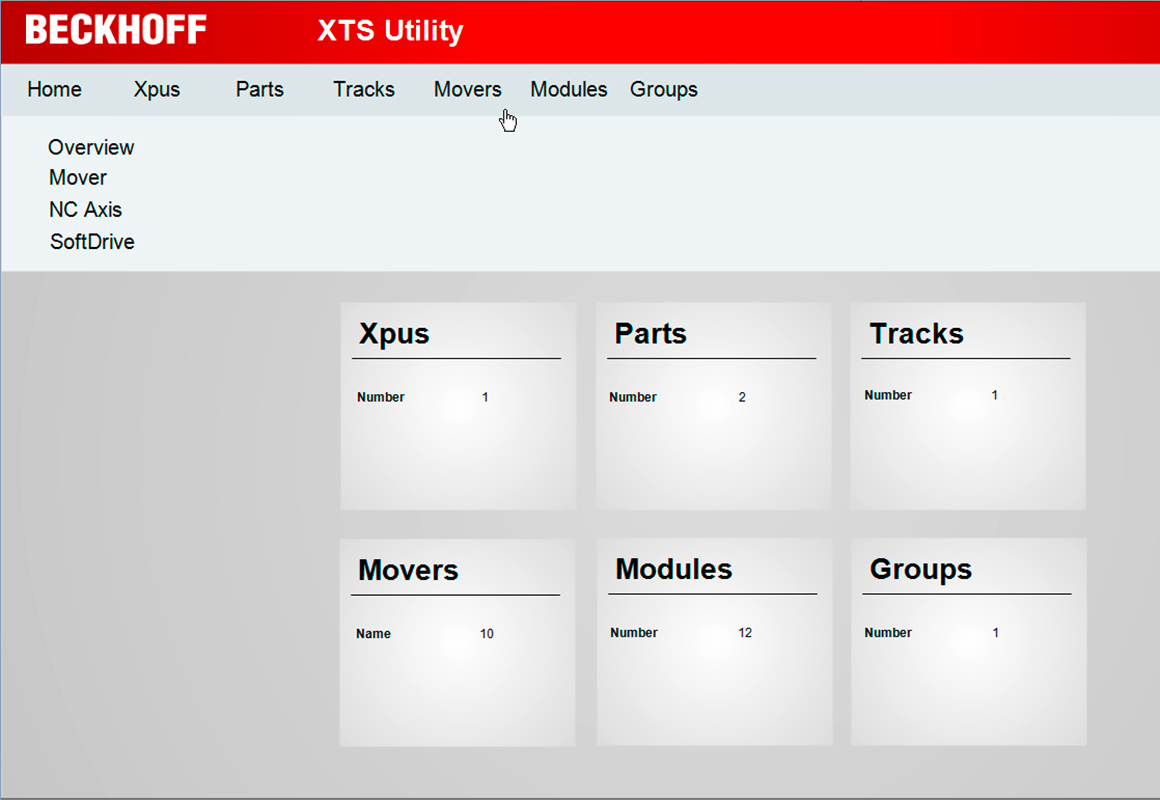Image resolution: width=1160 pixels, height=800 pixels.
Task: Open the Home menu
Action: [54, 89]
